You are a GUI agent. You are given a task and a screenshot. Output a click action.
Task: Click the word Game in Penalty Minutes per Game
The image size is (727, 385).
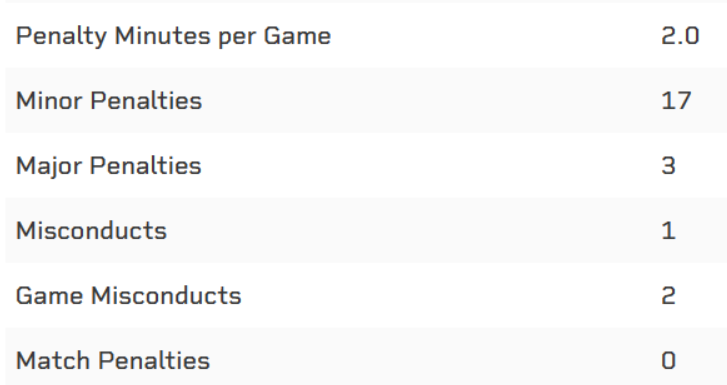[x=297, y=36]
